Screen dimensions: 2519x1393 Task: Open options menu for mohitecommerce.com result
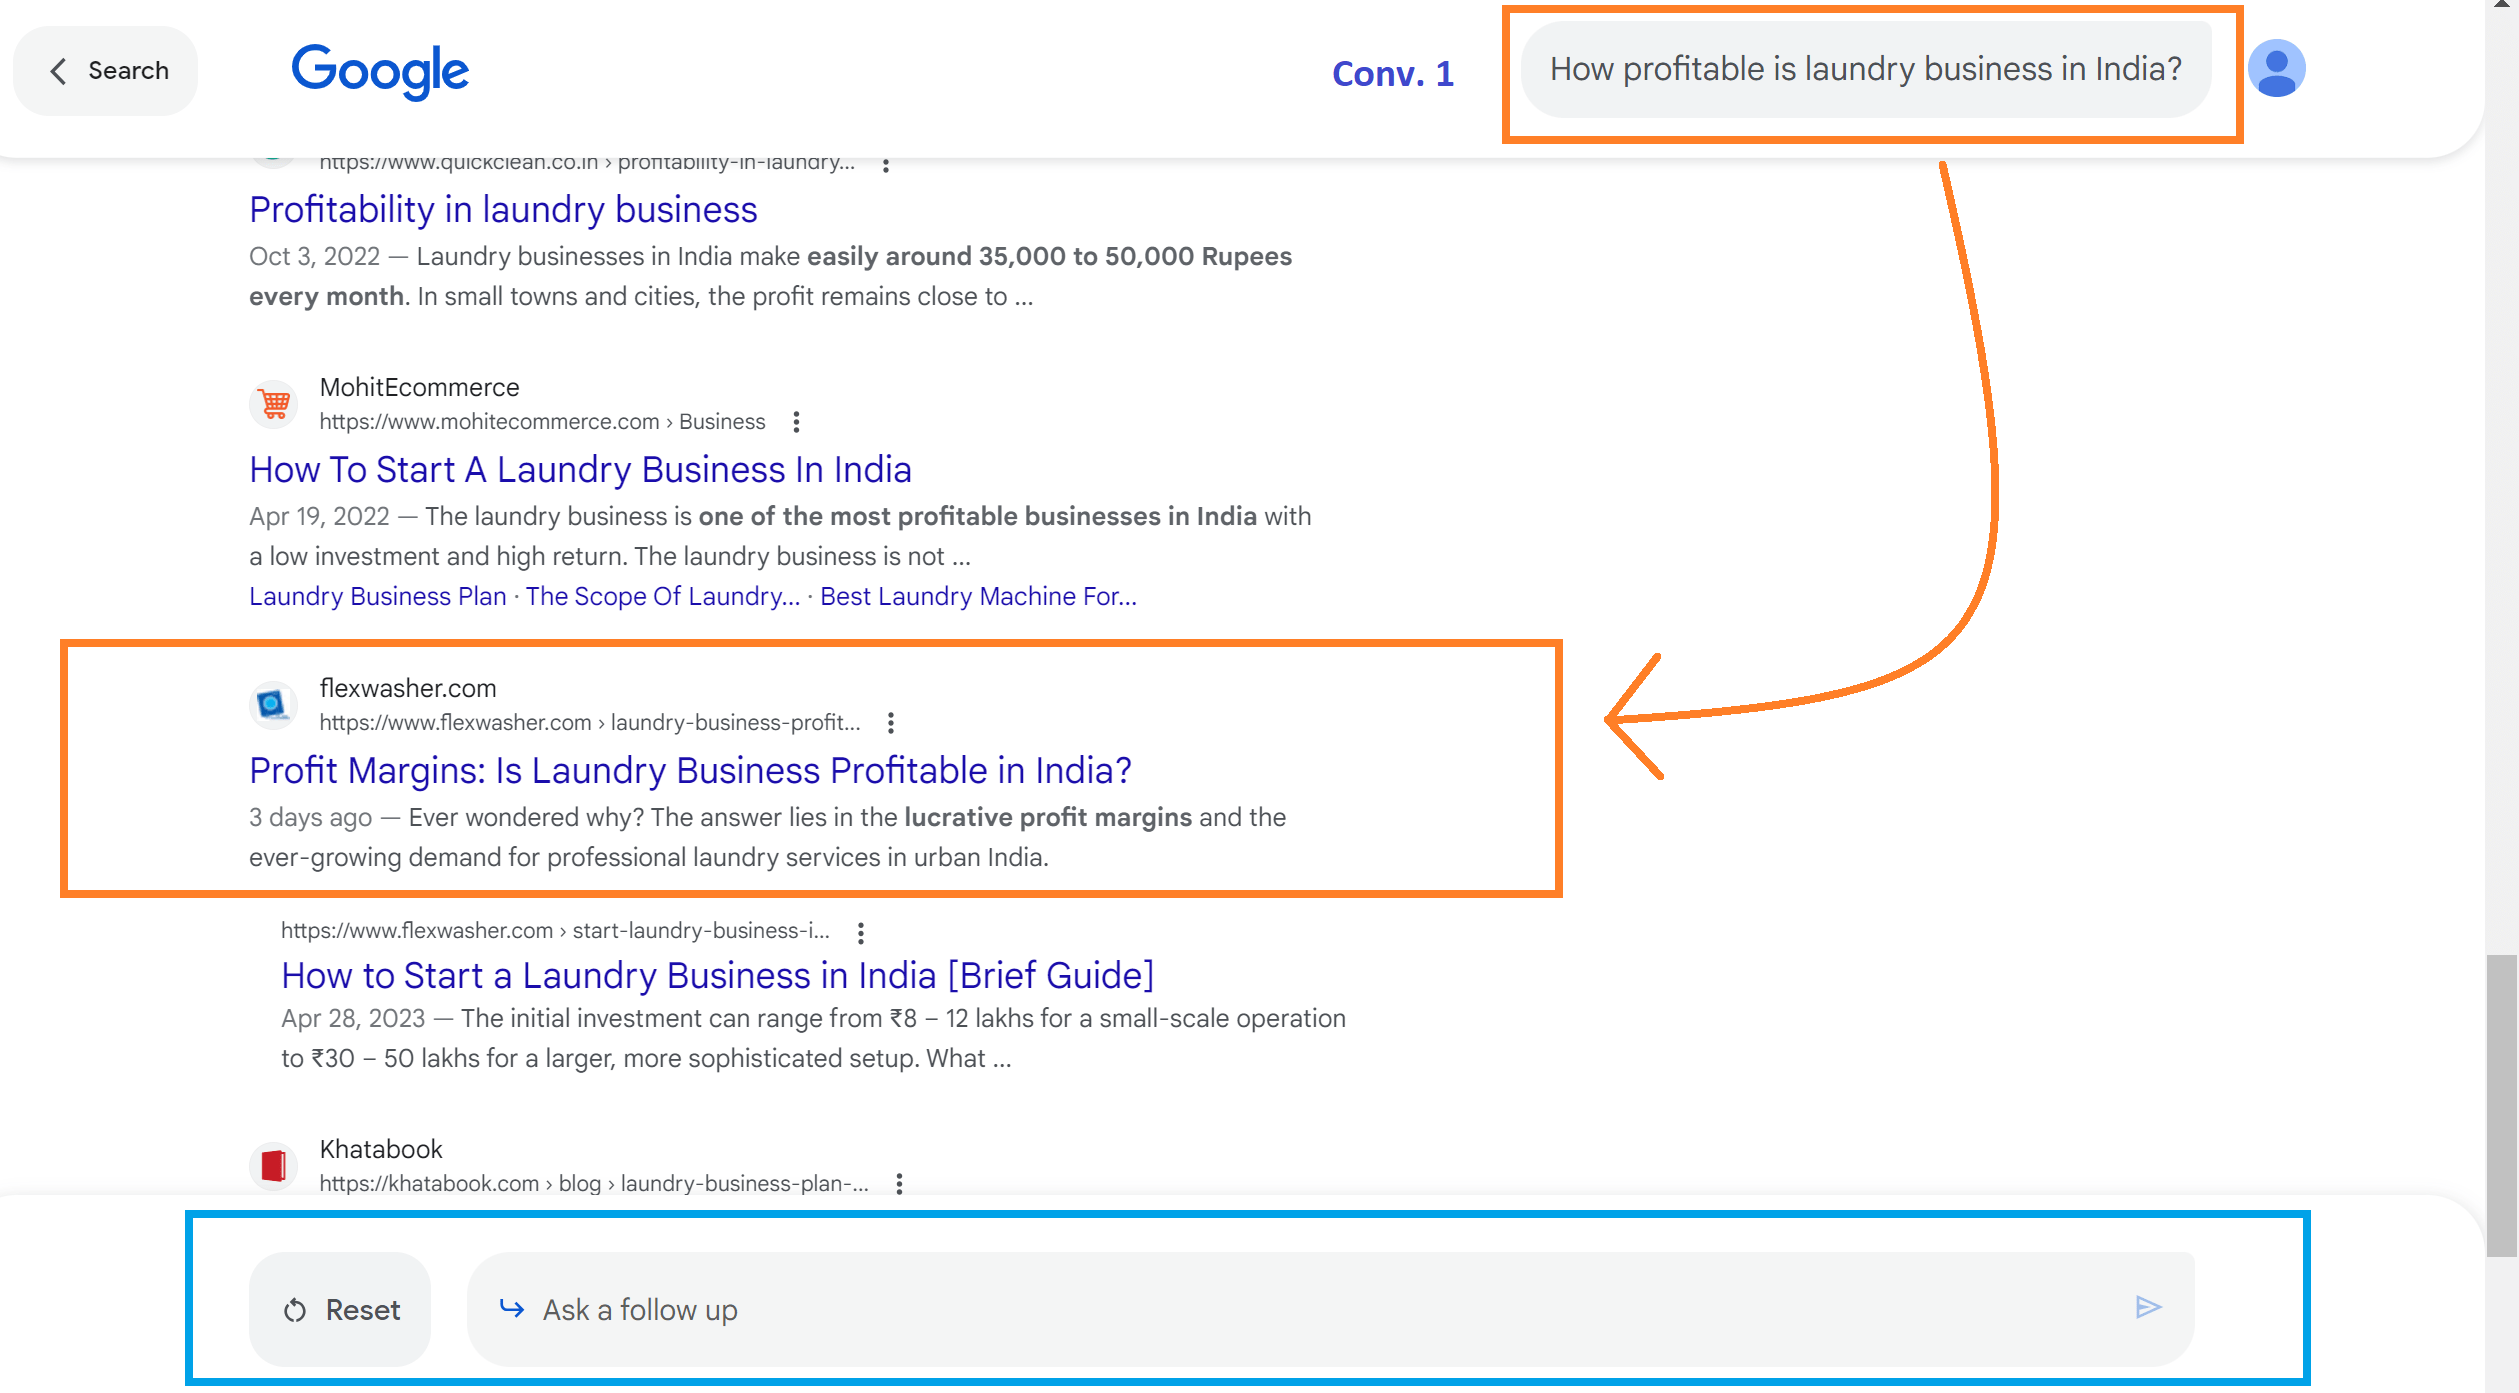click(x=796, y=422)
